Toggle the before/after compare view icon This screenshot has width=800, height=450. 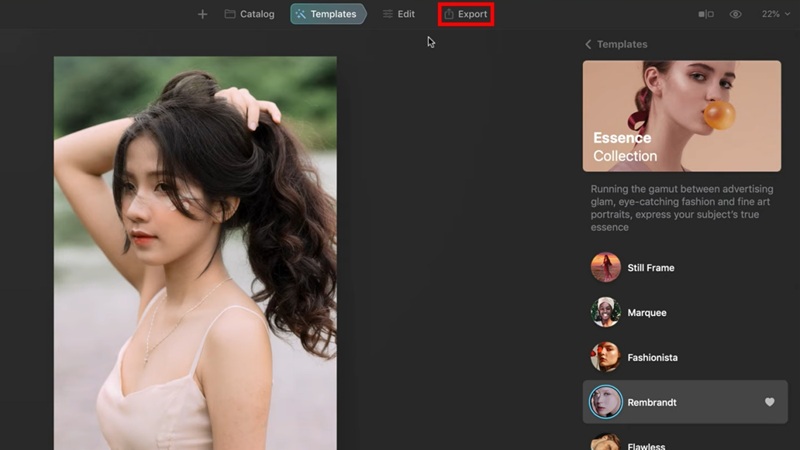tap(706, 14)
